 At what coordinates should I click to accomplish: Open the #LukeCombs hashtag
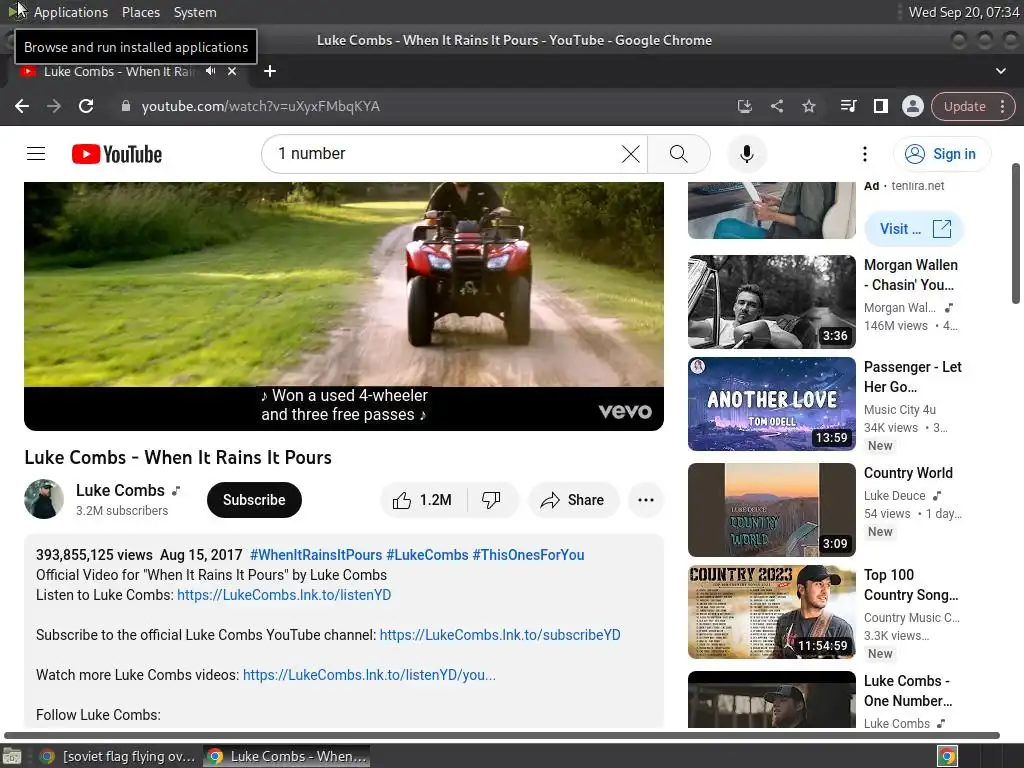click(x=427, y=555)
